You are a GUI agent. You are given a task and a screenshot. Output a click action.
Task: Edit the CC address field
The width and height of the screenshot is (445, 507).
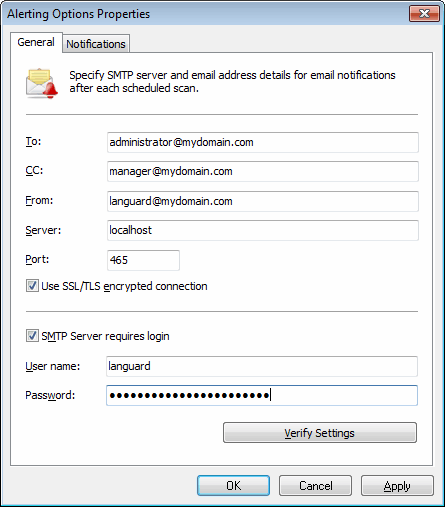click(x=263, y=171)
